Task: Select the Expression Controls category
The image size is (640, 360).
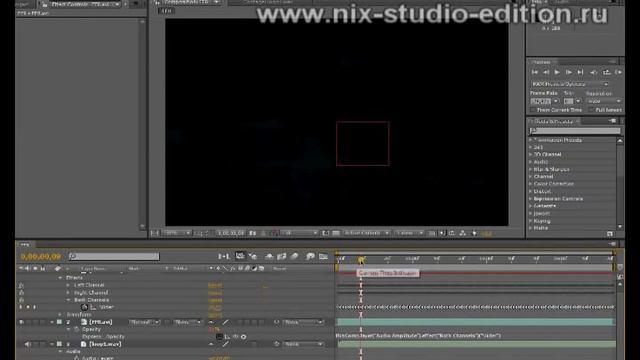Action: (558, 198)
